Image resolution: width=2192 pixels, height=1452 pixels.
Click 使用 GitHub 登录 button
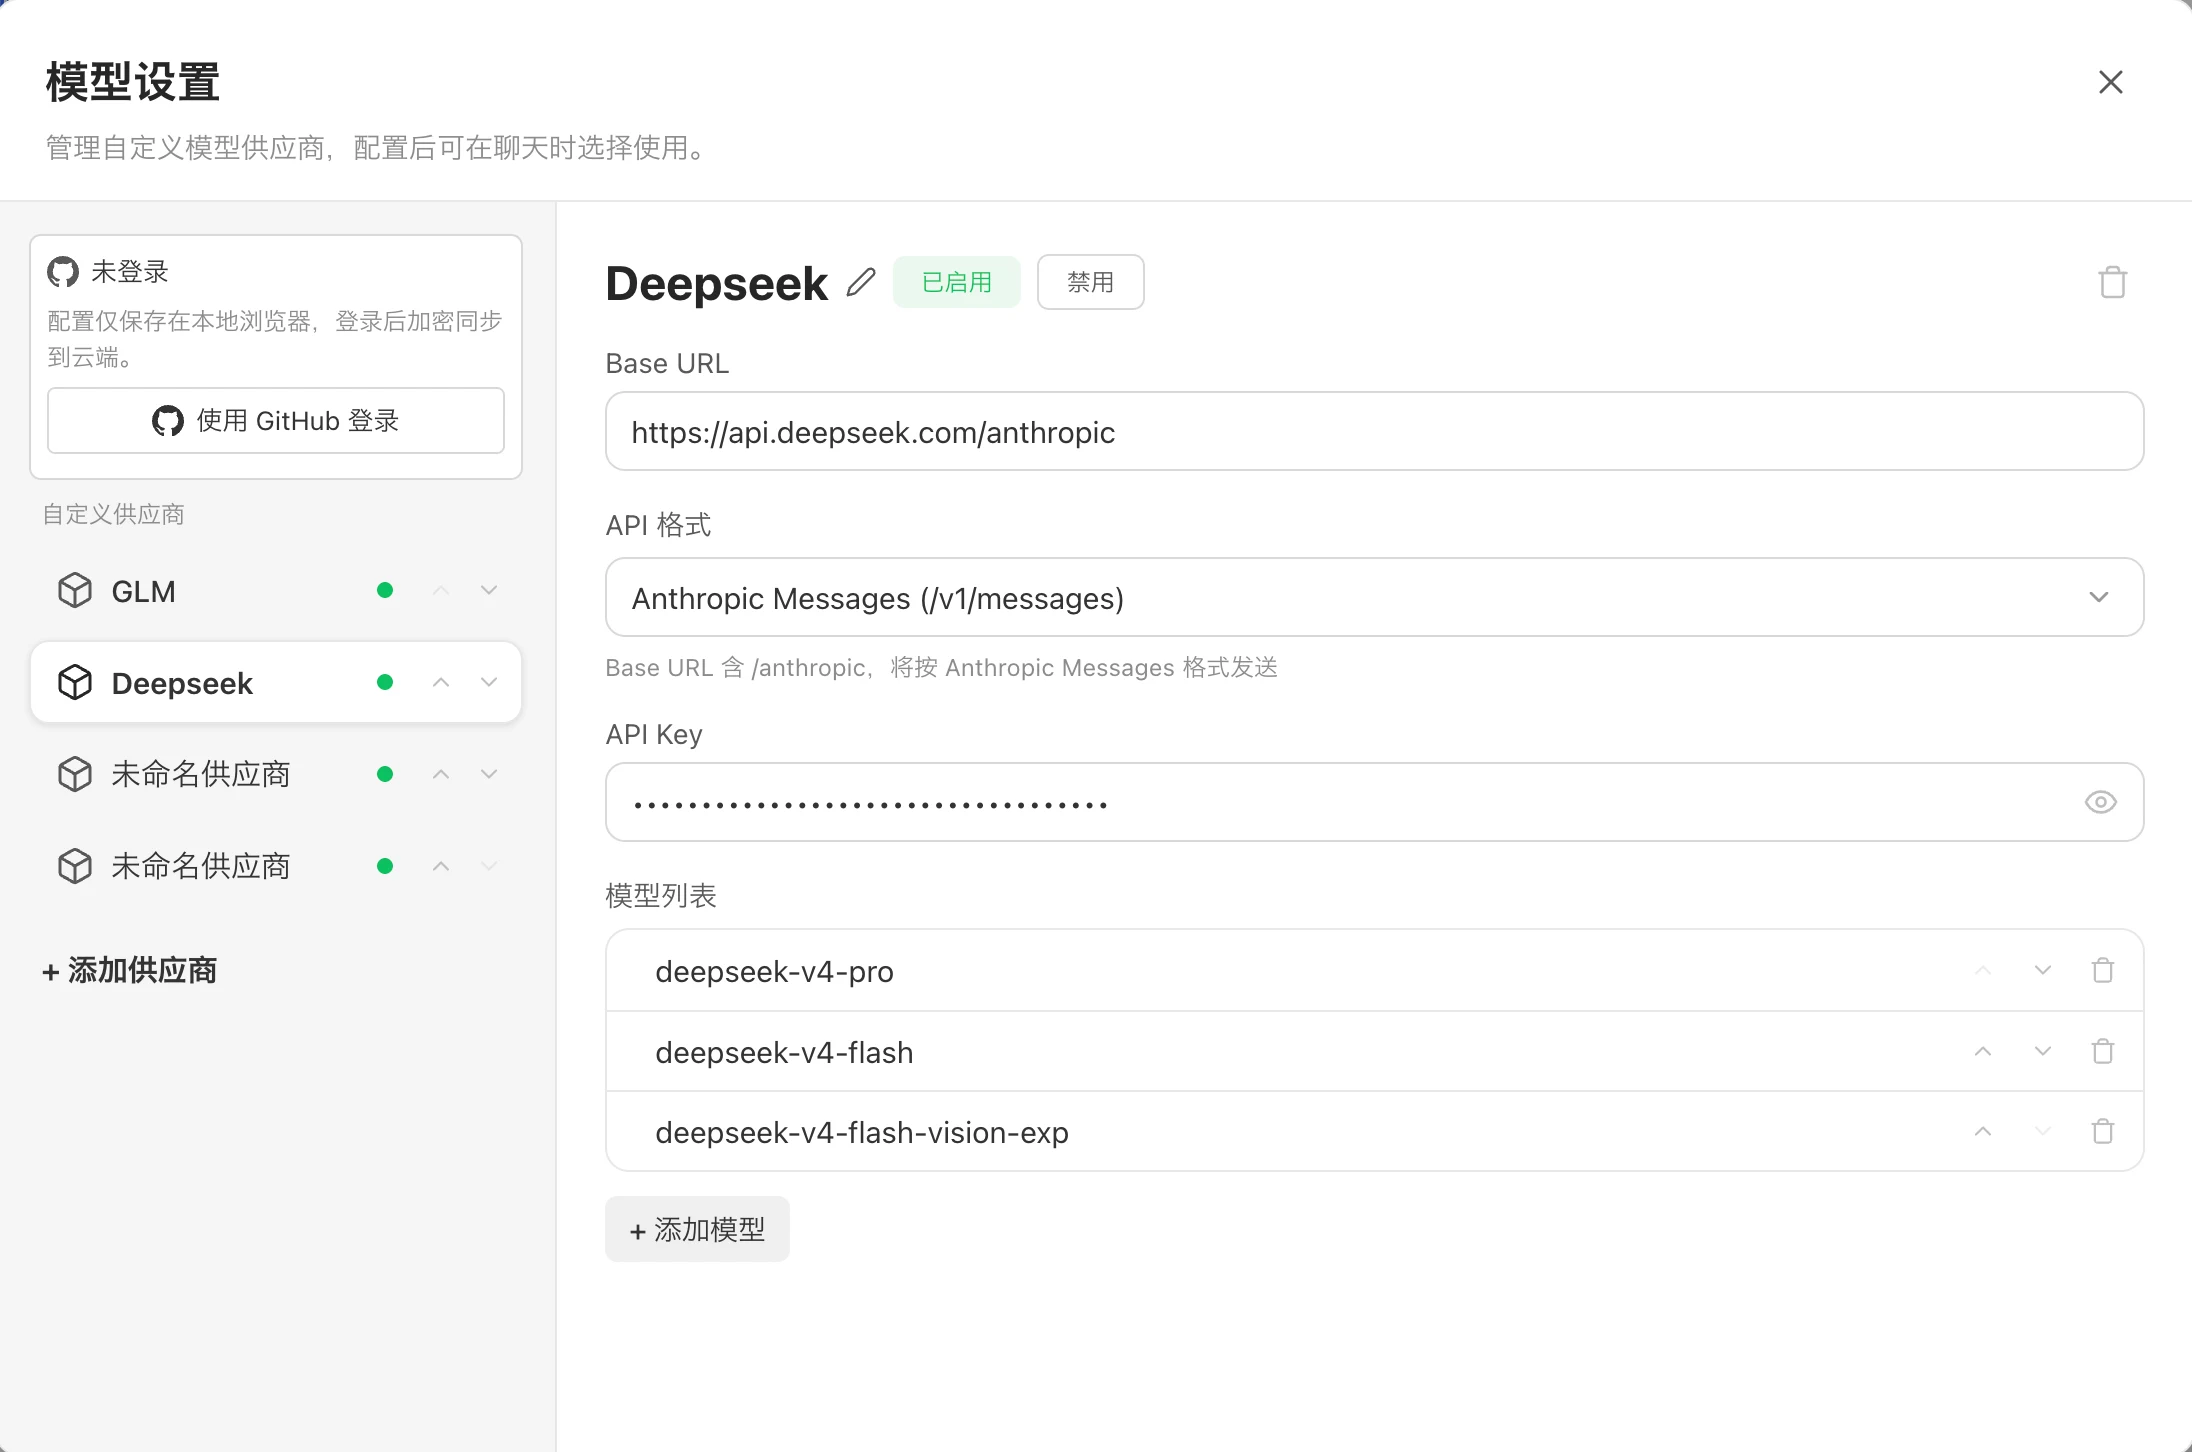(x=276, y=420)
